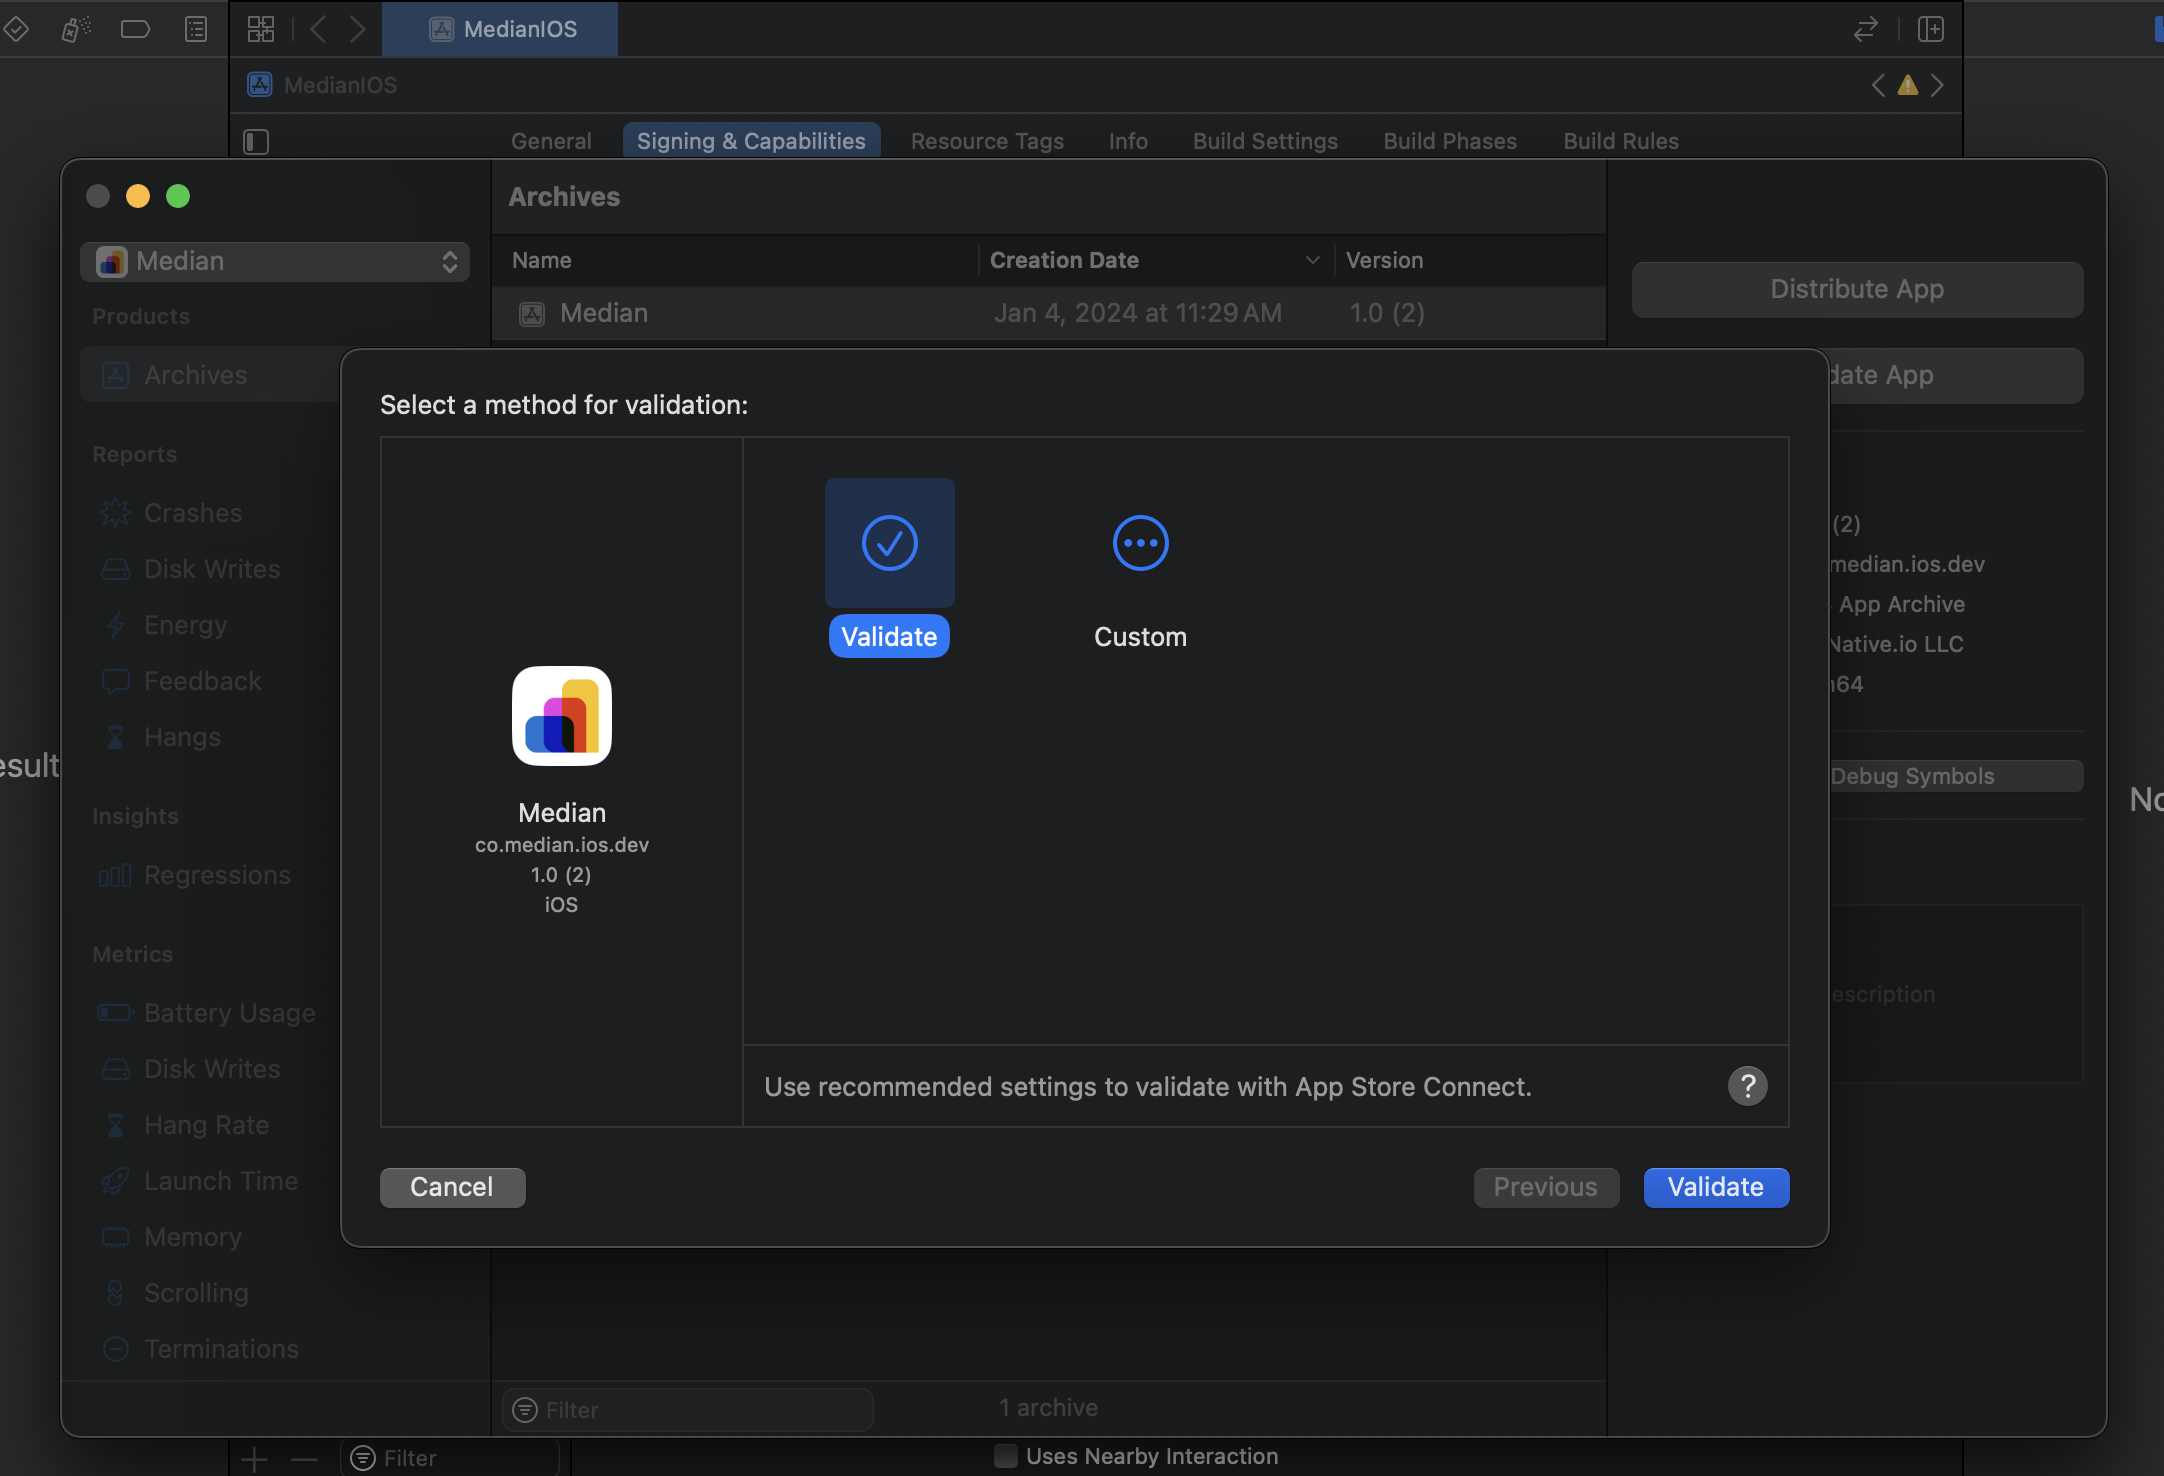Click the Previous button

click(x=1546, y=1187)
